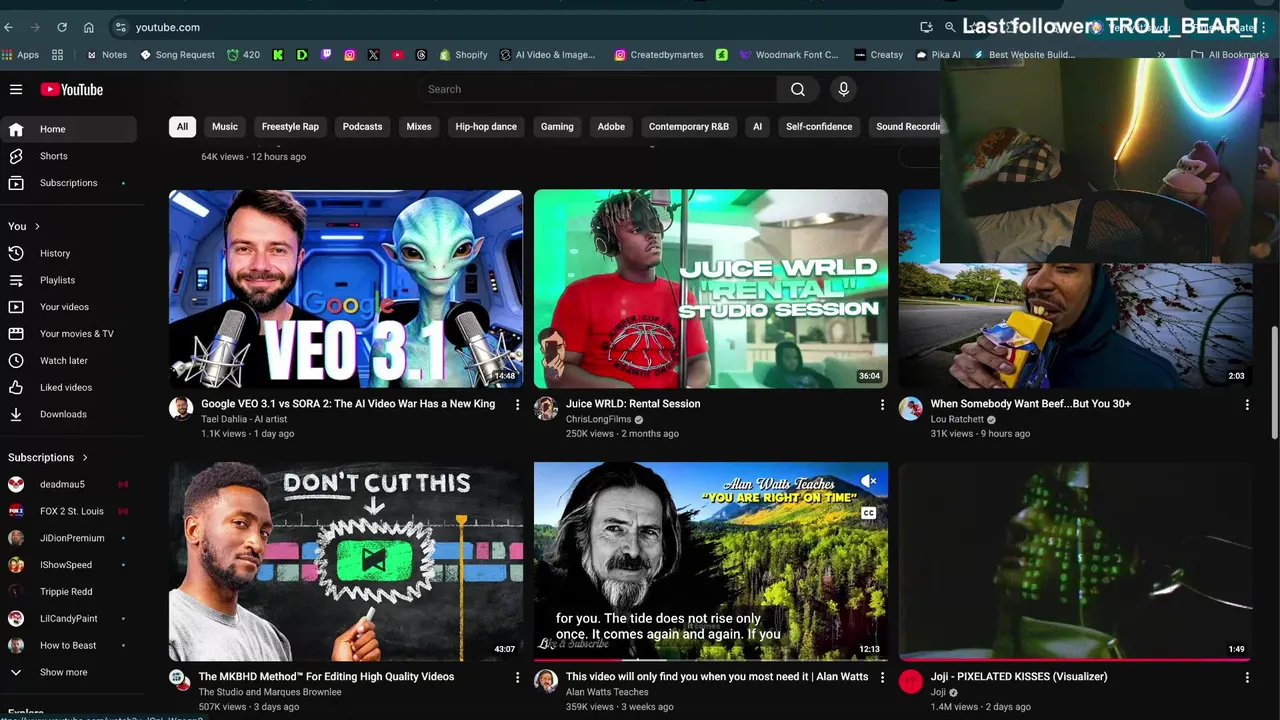The image size is (1280, 720).
Task: Open Home in the sidebar
Action: 68,129
